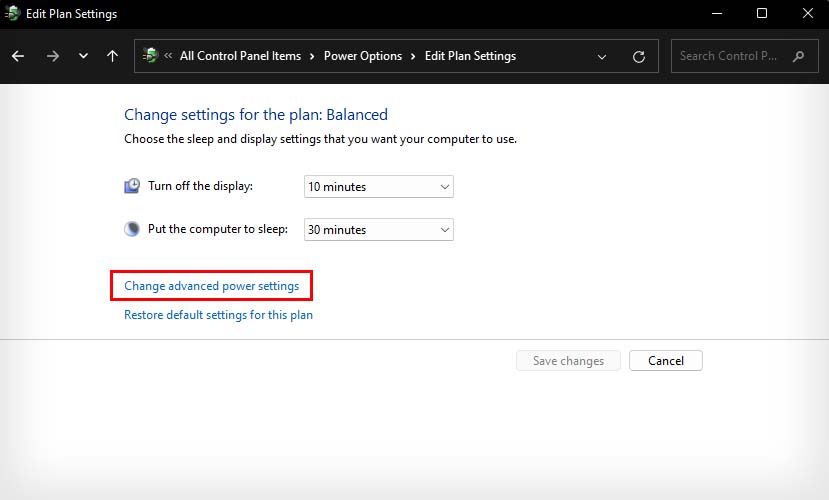Expand chevron after All Control Panel Items

pyautogui.click(x=312, y=57)
